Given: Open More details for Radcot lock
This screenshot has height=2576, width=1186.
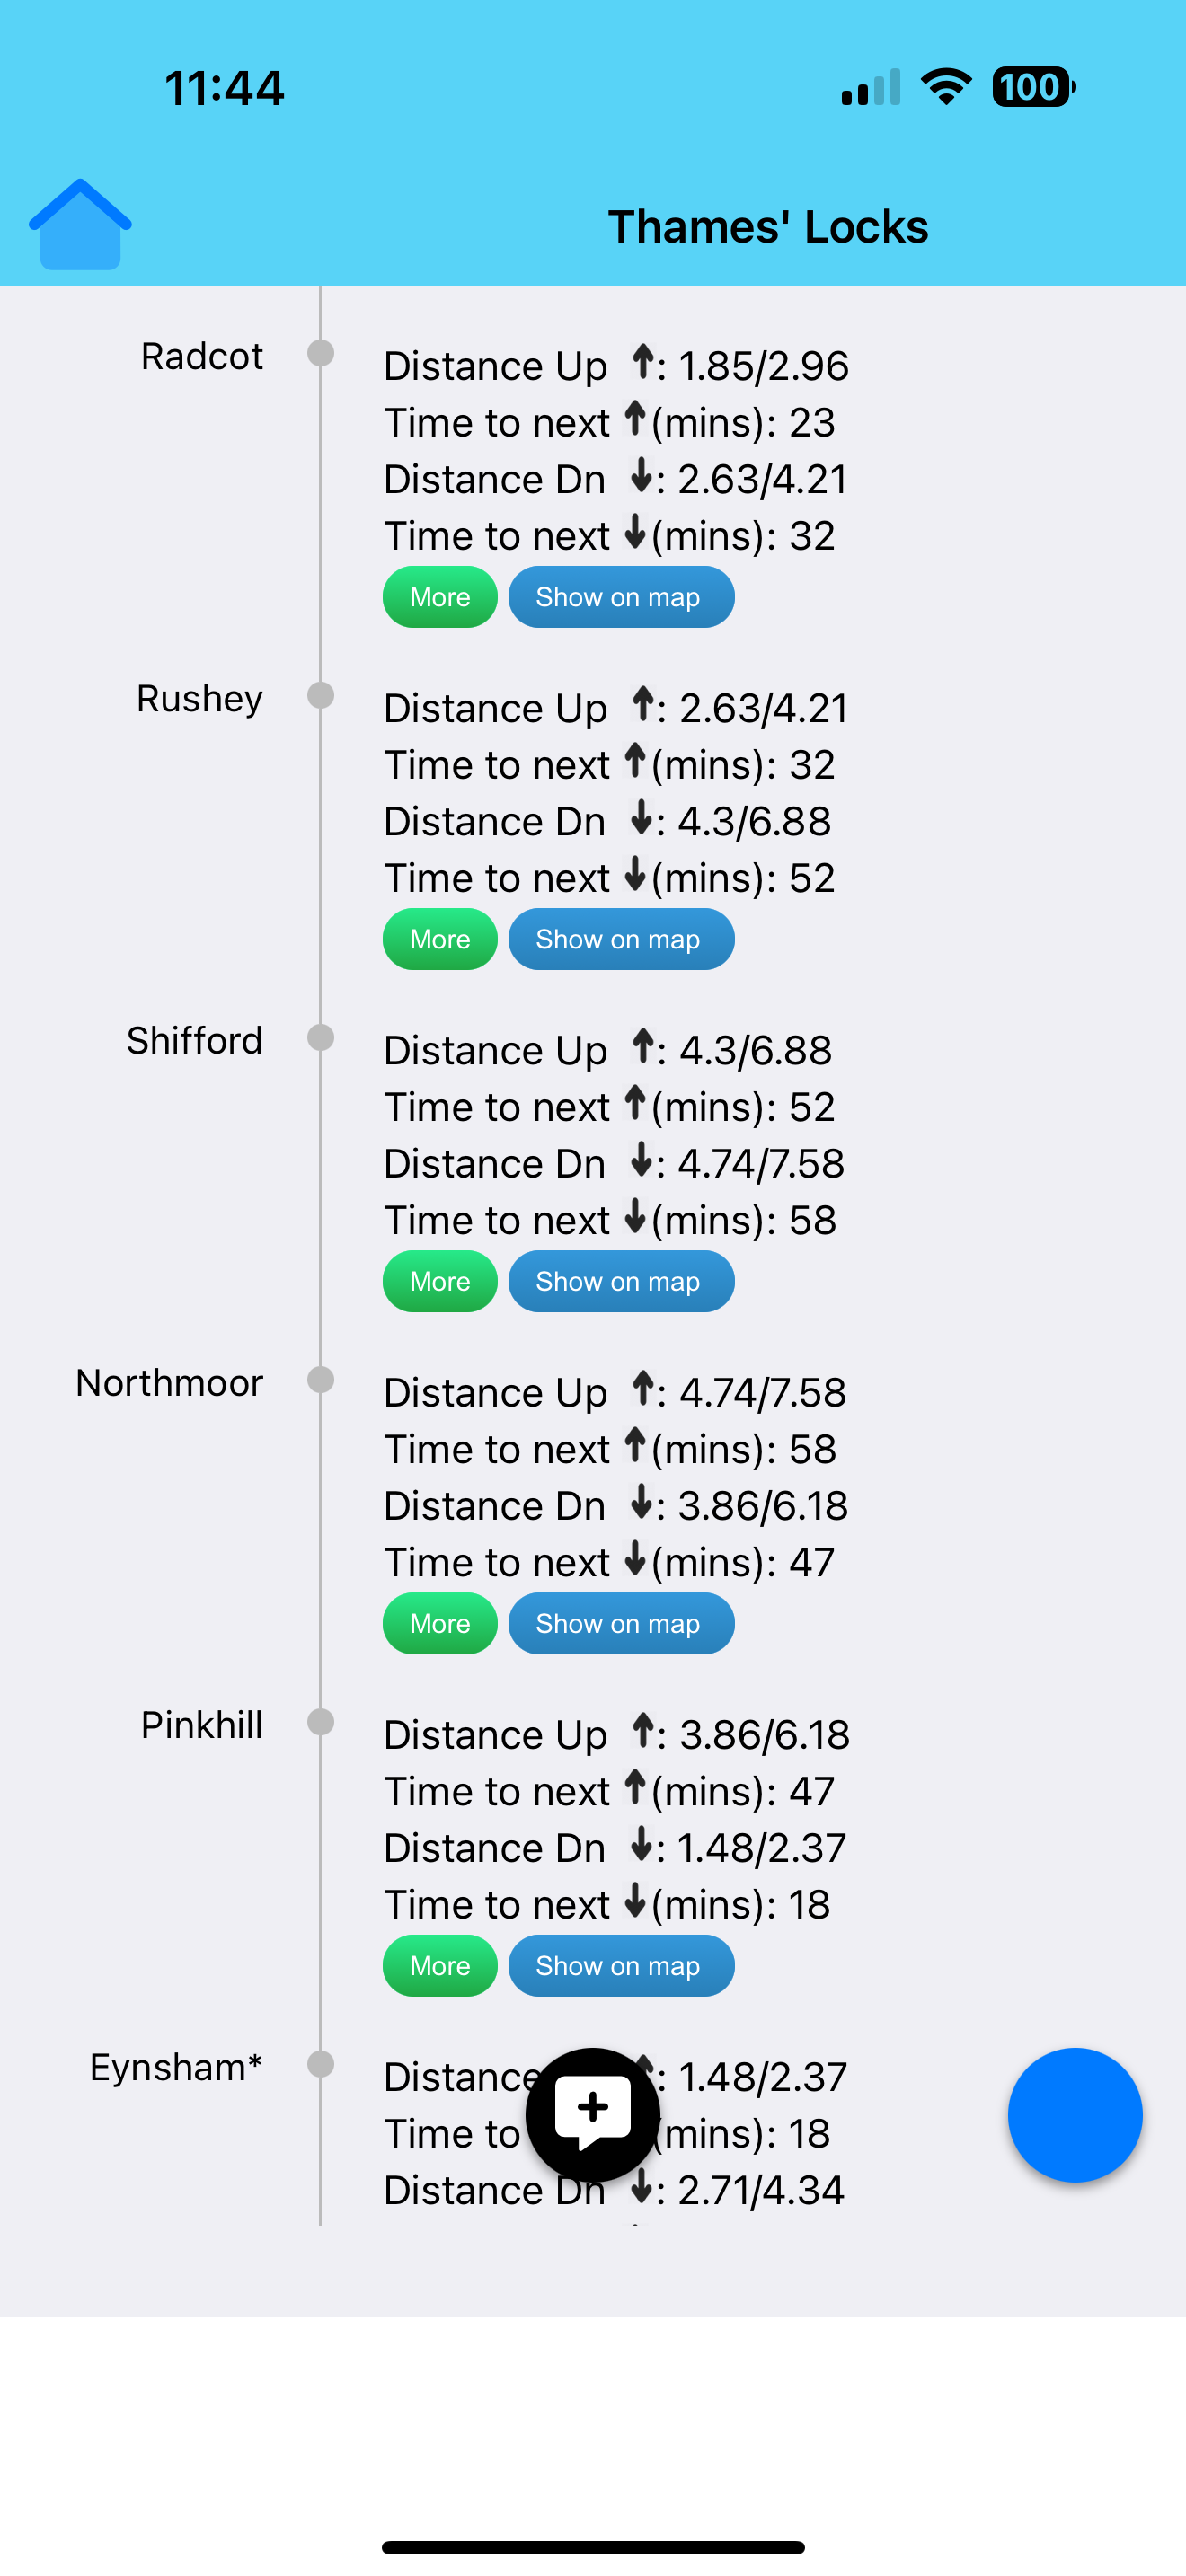Looking at the screenshot, I should click(x=440, y=597).
